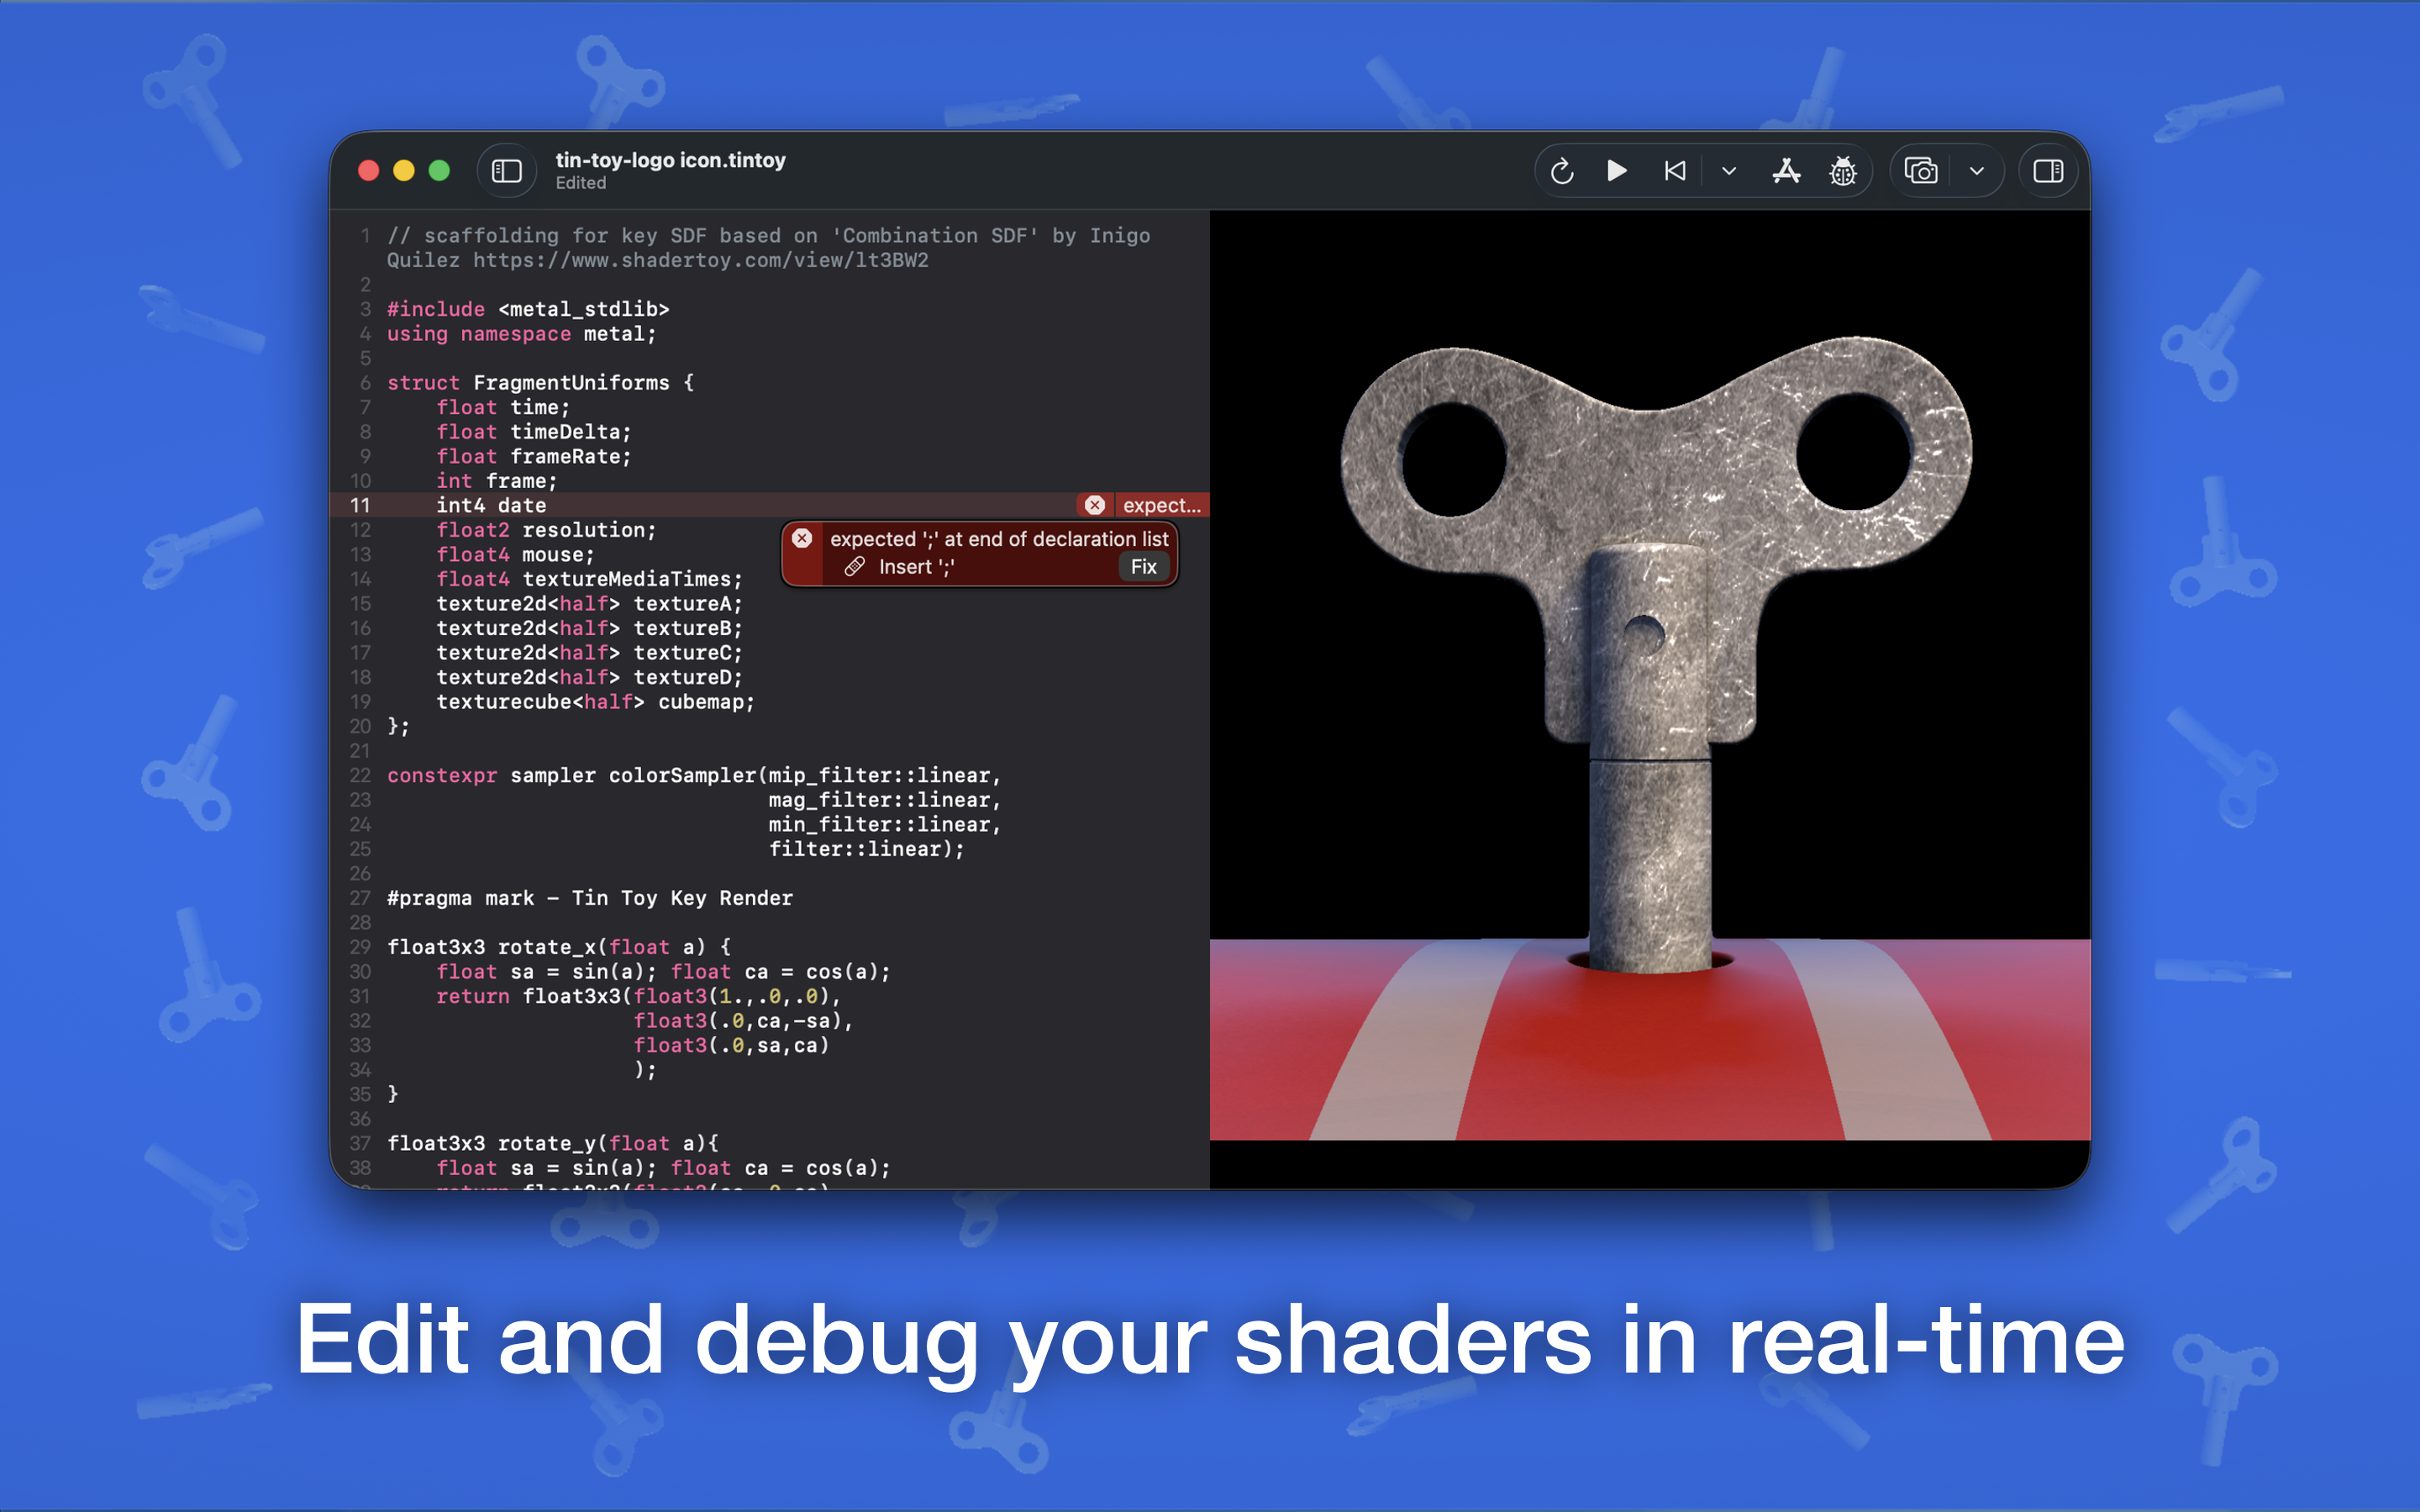2420x1512 pixels.
Task: Click 'float3(.0,ca,-sa),' on line 32
Action: pyautogui.click(x=744, y=1021)
